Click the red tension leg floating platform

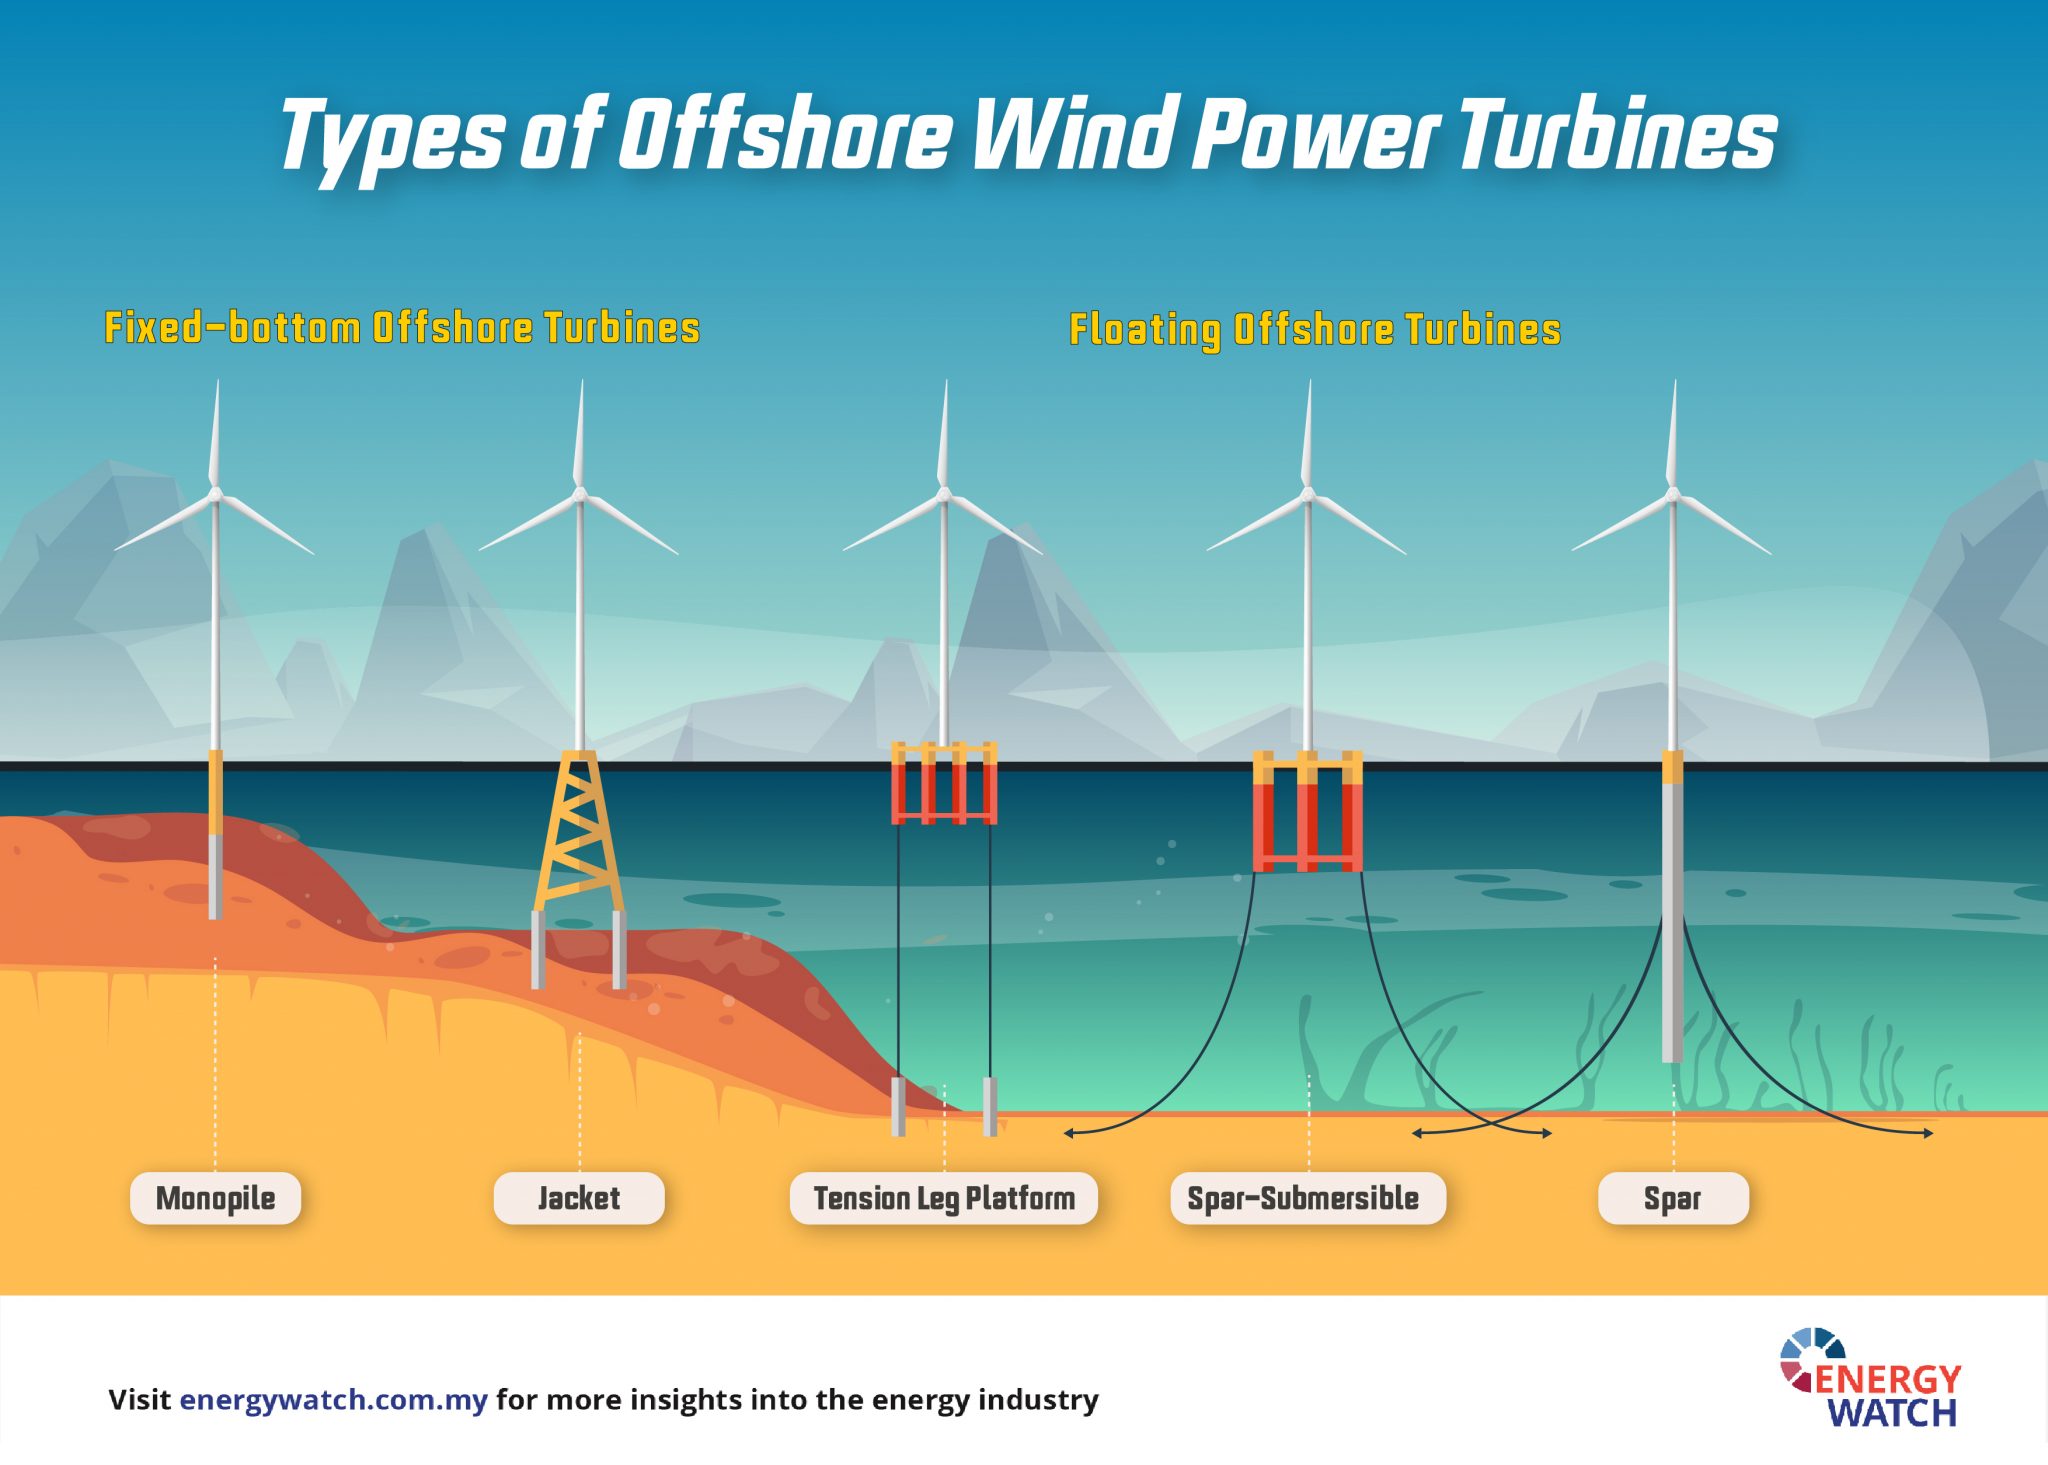click(x=944, y=783)
